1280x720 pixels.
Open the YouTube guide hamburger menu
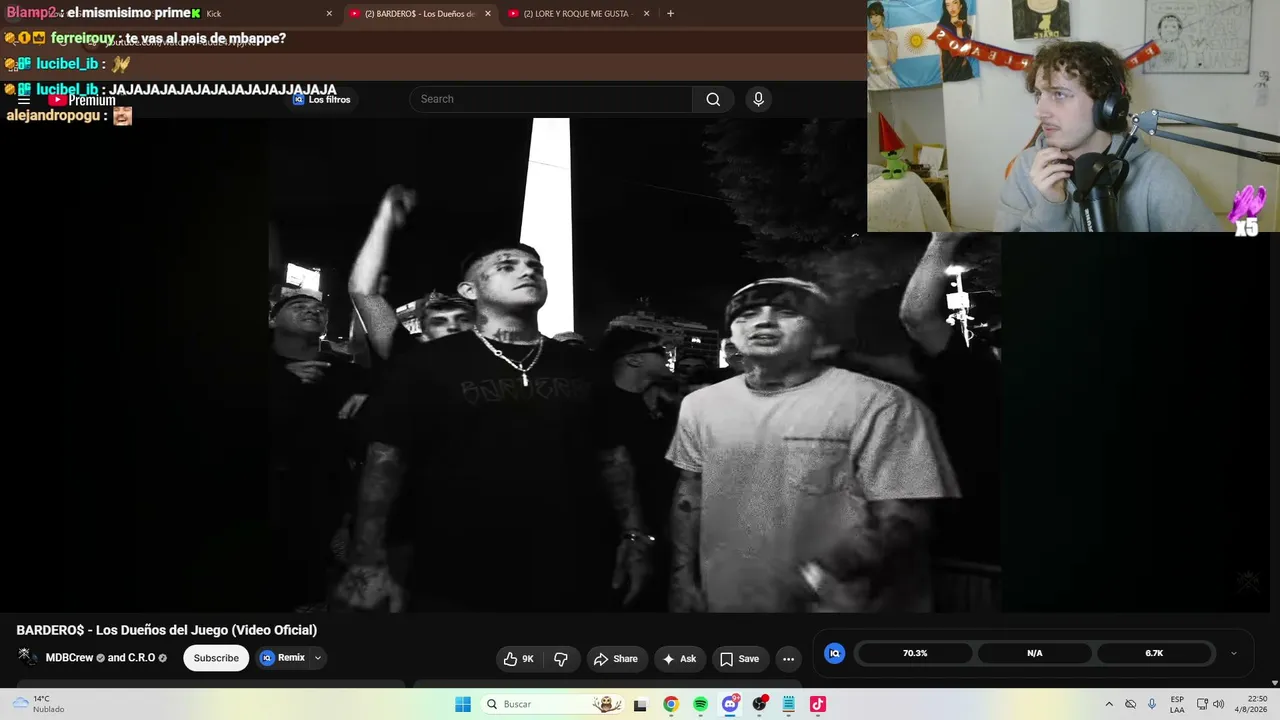click(24, 101)
